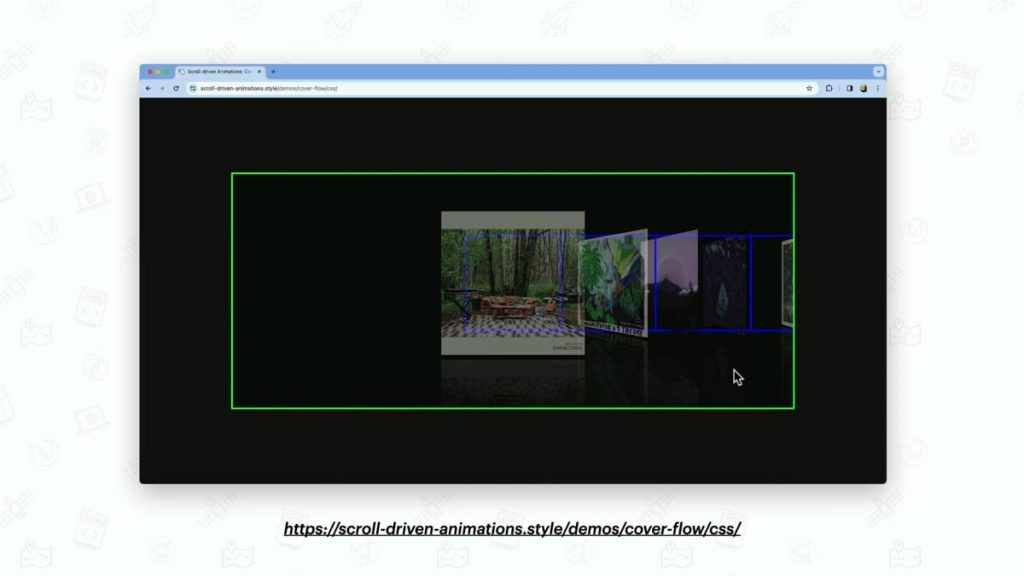Close the Scroll-driven Animations tab
This screenshot has width=1024, height=576.
click(x=258, y=71)
